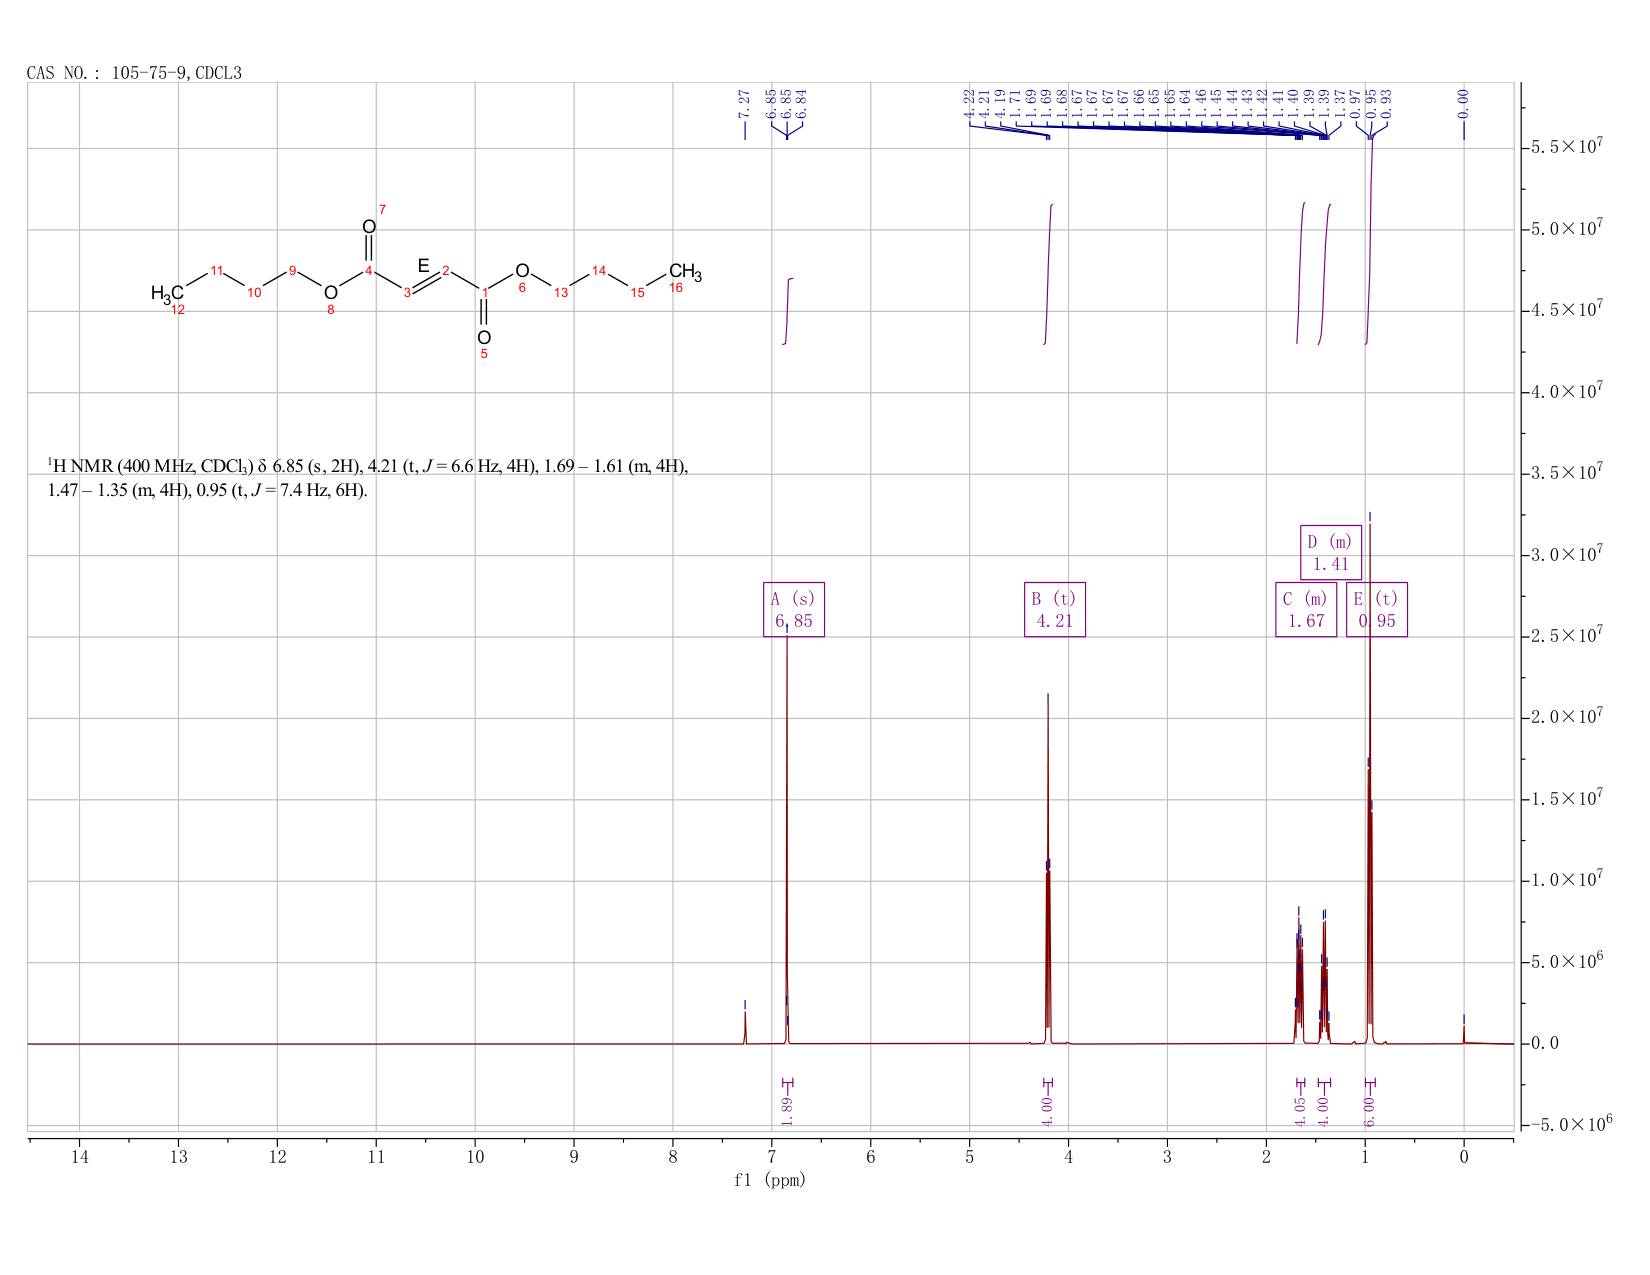
Task: Click the '1.47 – 1.35 (m, 4H)' report line
Action: (x=208, y=491)
